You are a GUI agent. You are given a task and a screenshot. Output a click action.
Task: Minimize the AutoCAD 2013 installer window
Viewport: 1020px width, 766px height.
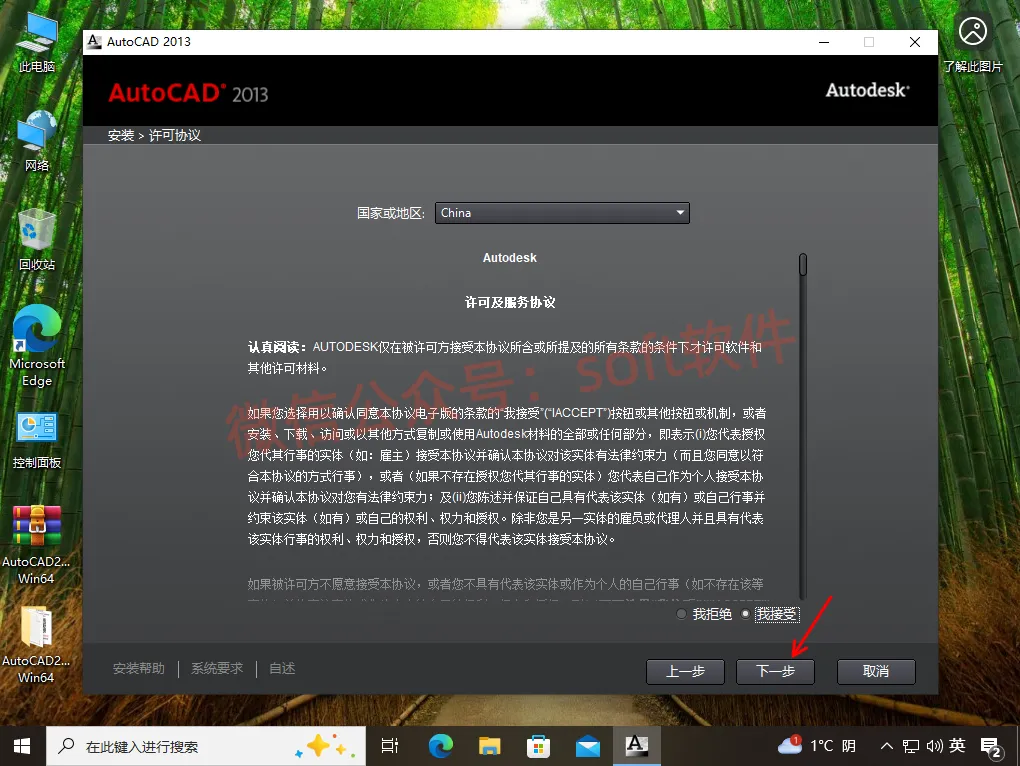click(x=824, y=42)
